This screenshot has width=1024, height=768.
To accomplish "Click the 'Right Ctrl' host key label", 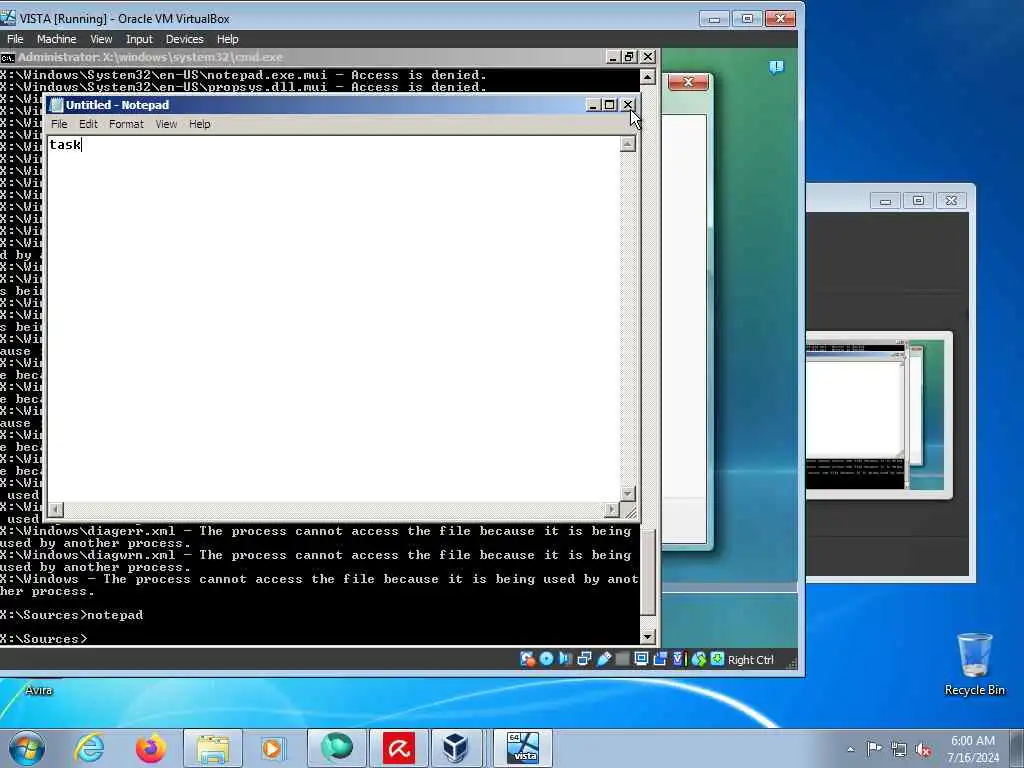I will click(x=750, y=660).
